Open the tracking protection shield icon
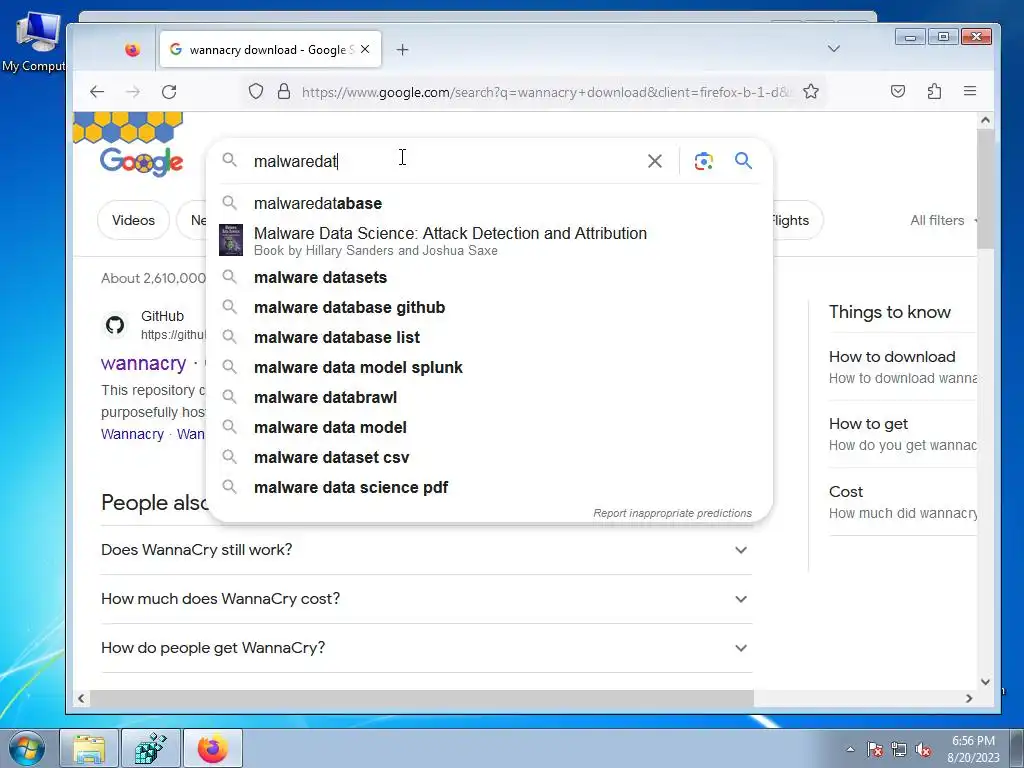1024x768 pixels. click(256, 91)
